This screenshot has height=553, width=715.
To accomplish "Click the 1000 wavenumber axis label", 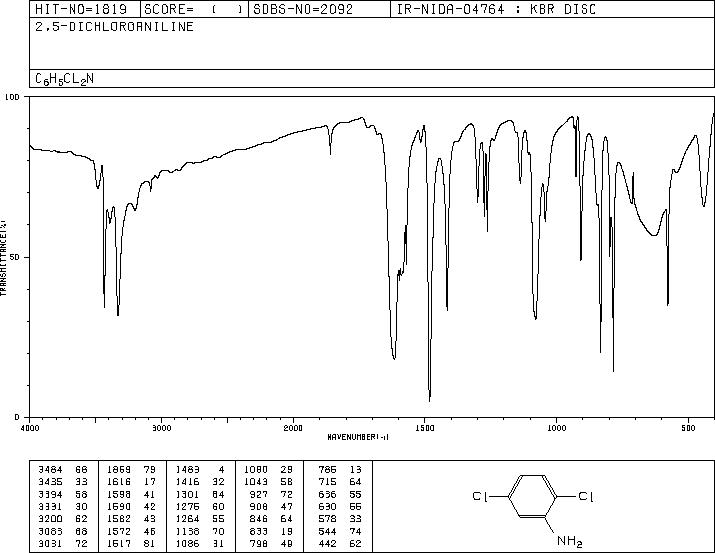I will coord(556,428).
